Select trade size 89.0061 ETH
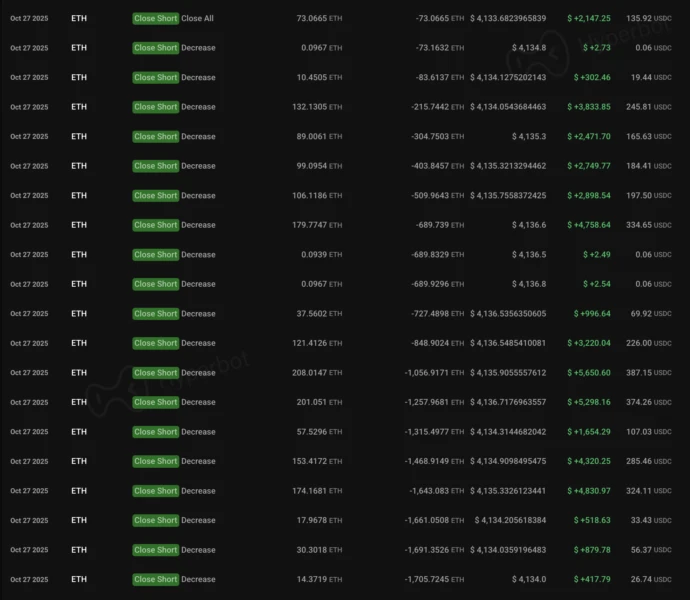Viewport: 690px width, 600px height. coord(319,136)
